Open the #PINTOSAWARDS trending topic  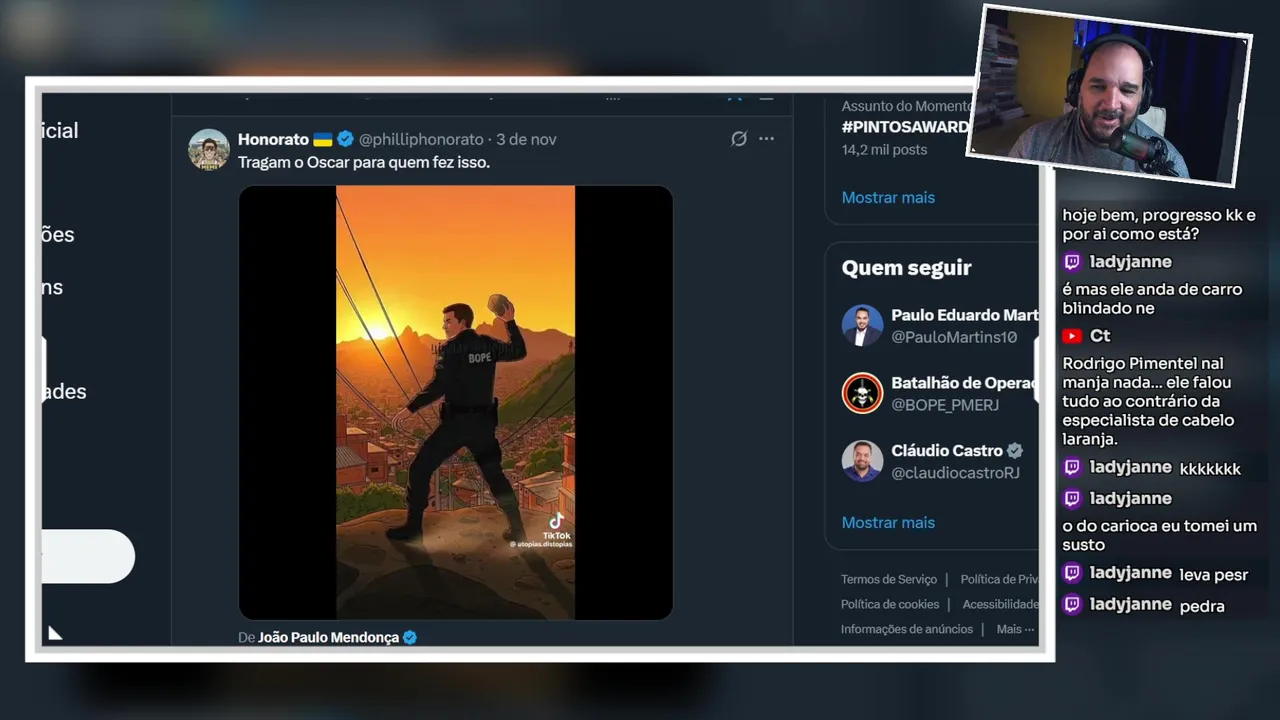point(906,127)
